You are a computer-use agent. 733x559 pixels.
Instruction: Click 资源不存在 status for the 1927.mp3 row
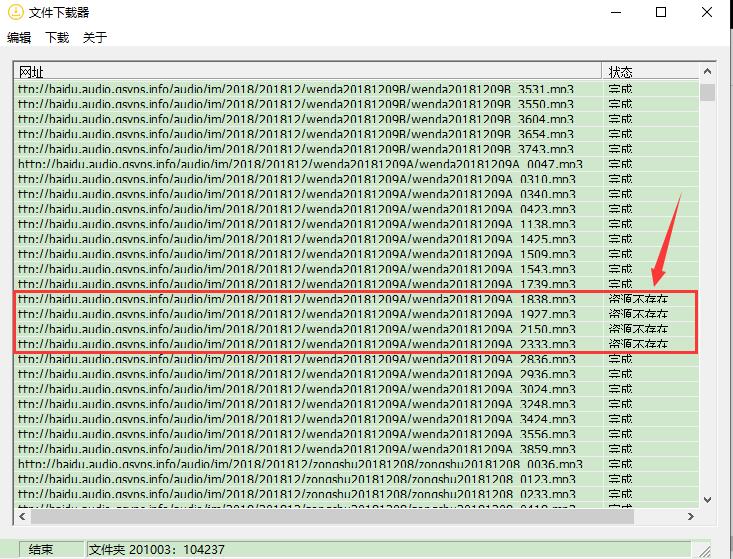pos(638,314)
